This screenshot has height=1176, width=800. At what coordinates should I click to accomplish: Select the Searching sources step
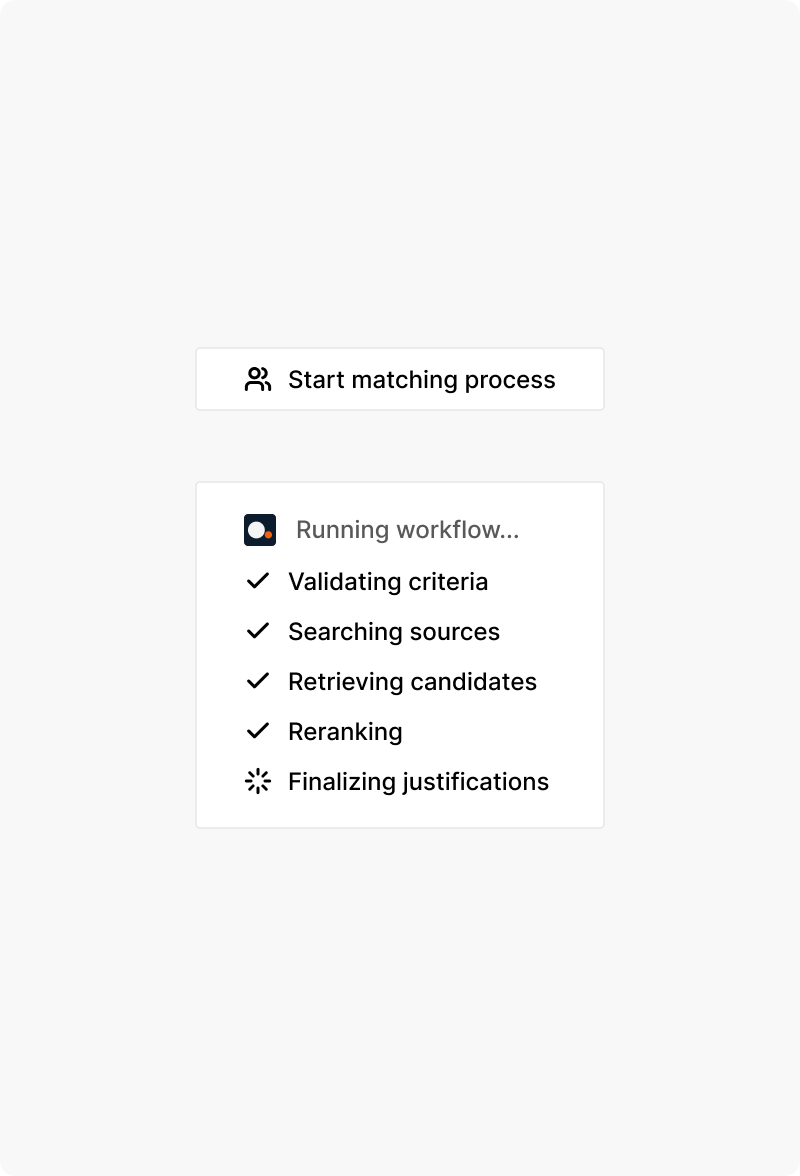394,631
